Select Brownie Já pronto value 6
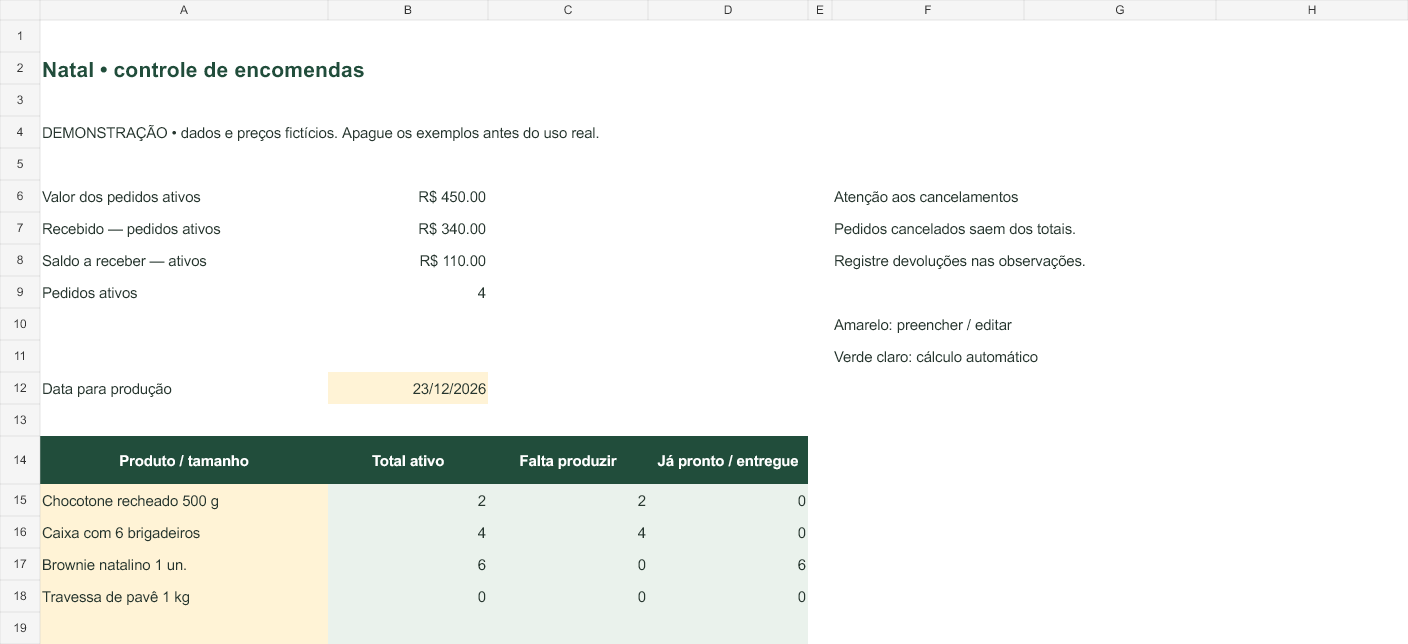Screen dimensions: 1408x644 [728, 564]
